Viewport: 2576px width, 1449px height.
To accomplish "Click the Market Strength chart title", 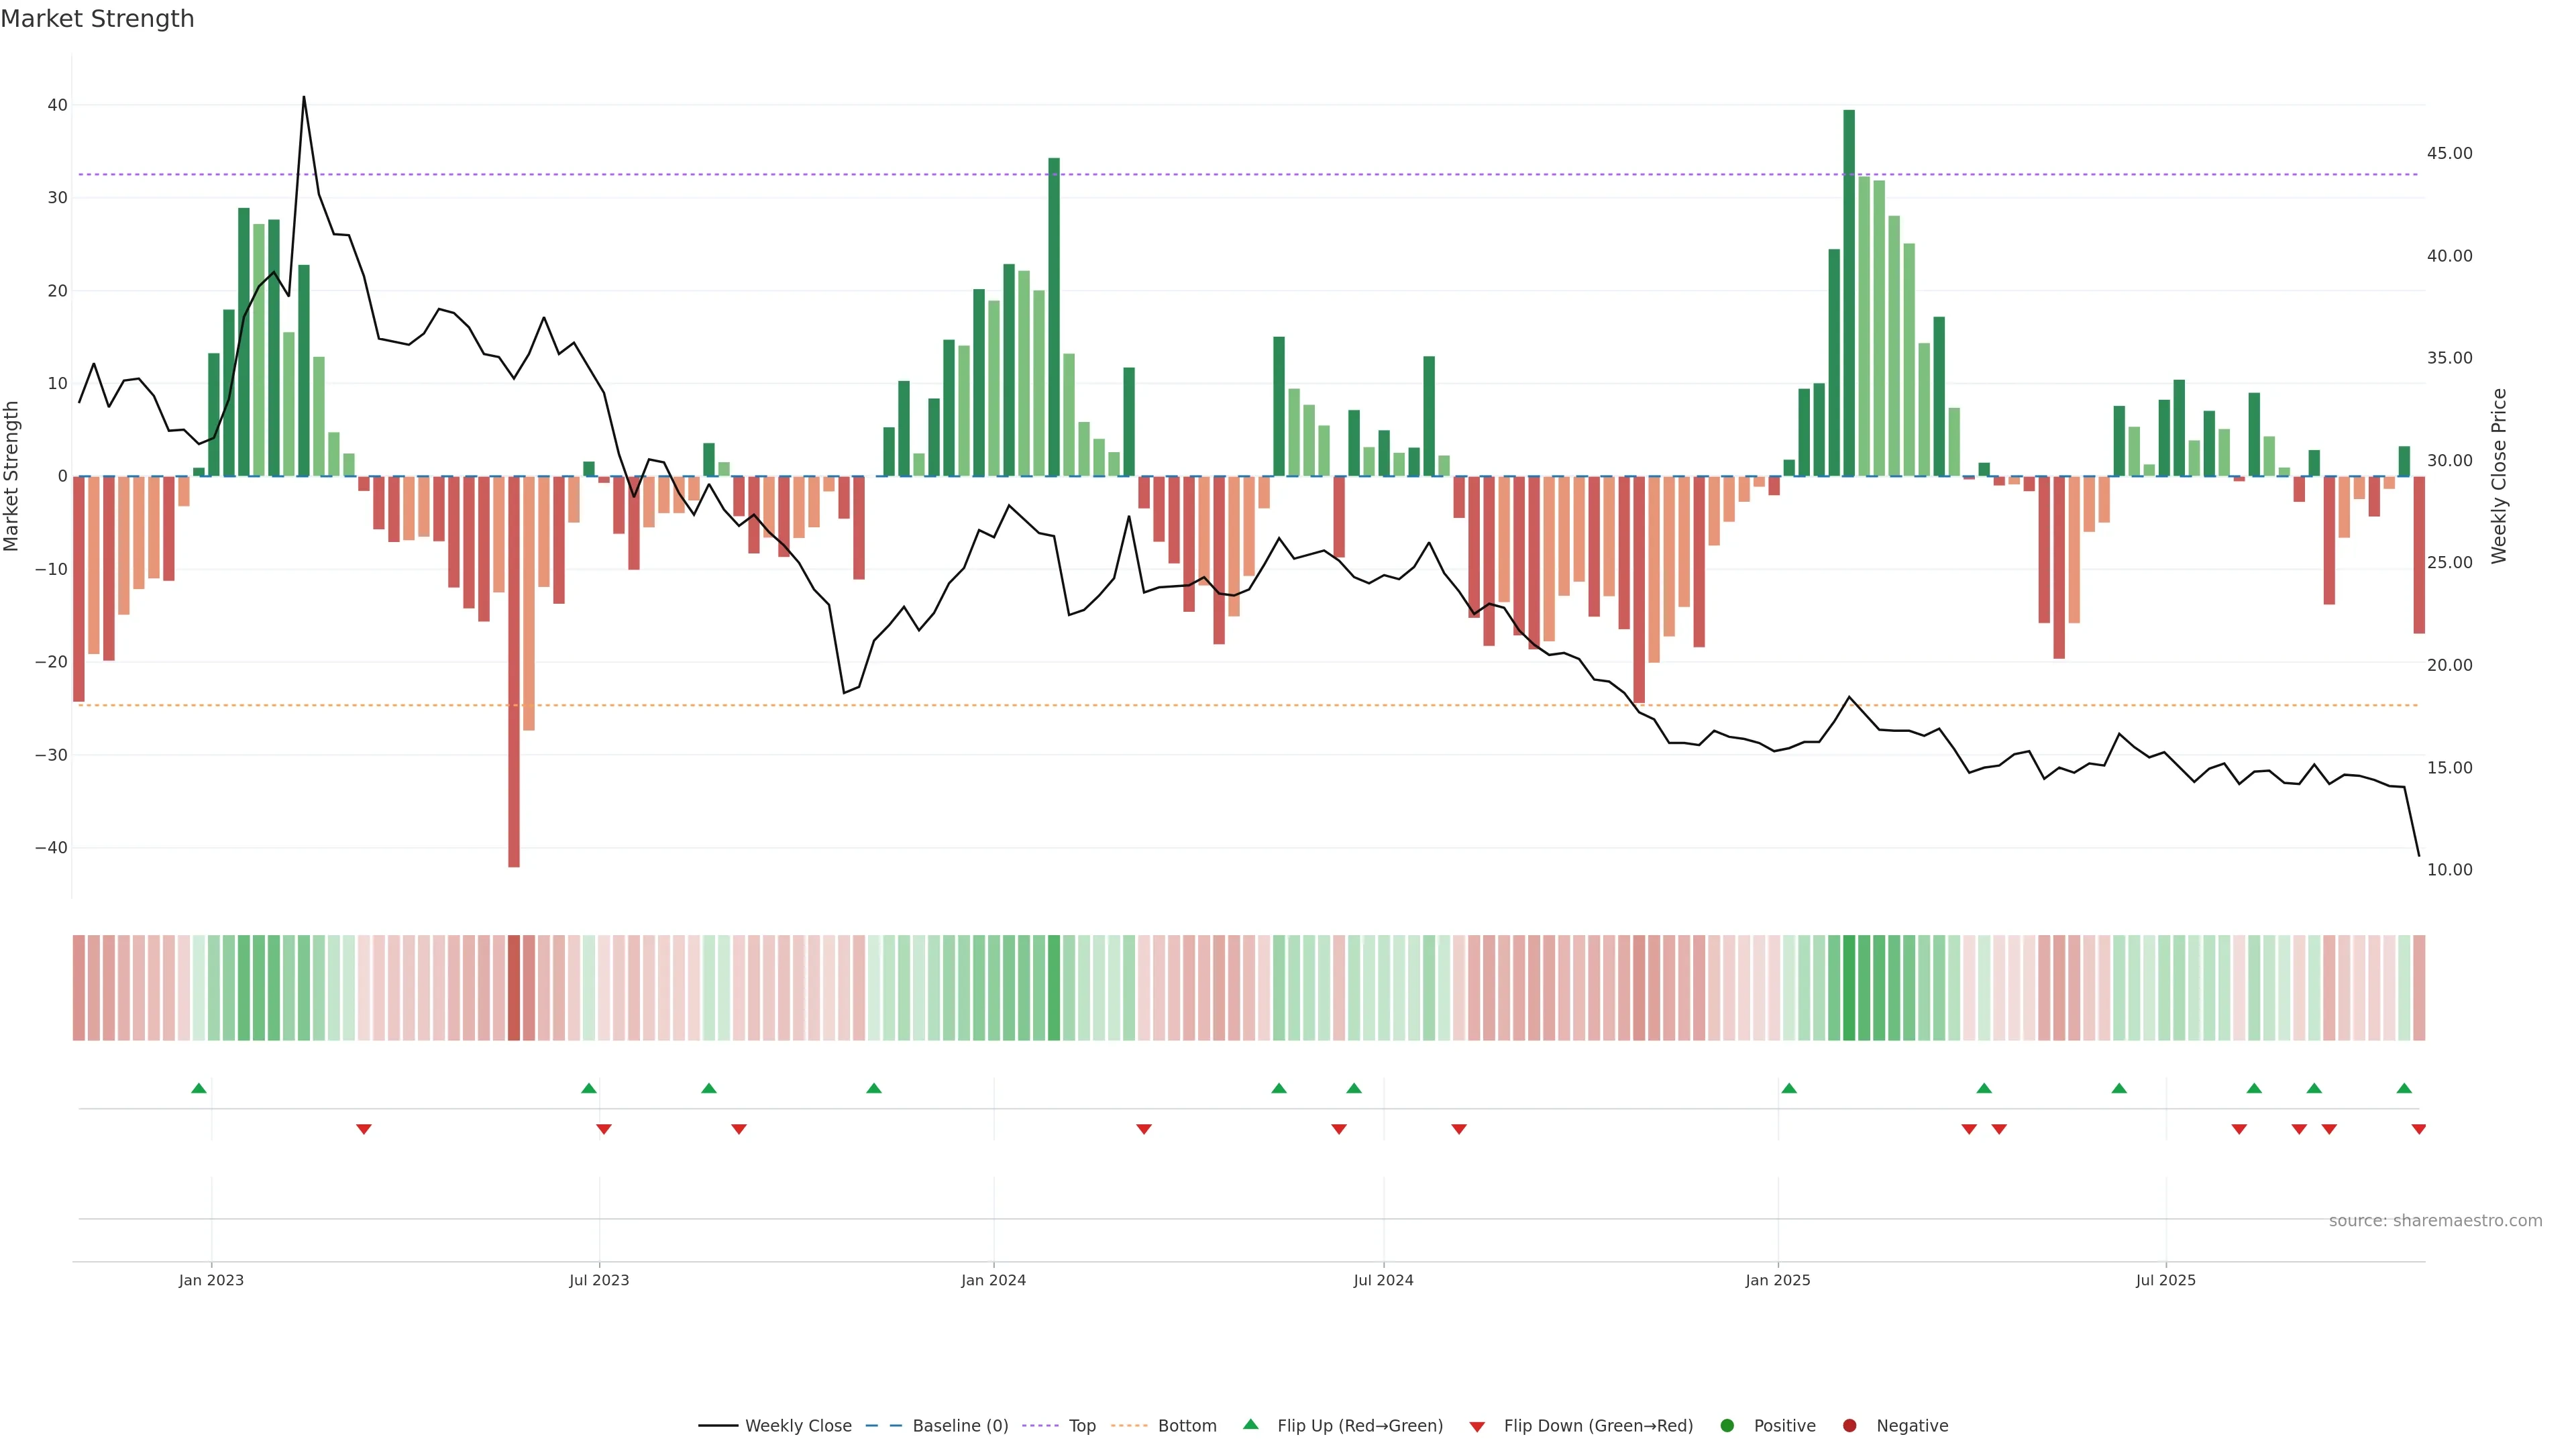I will (97, 19).
